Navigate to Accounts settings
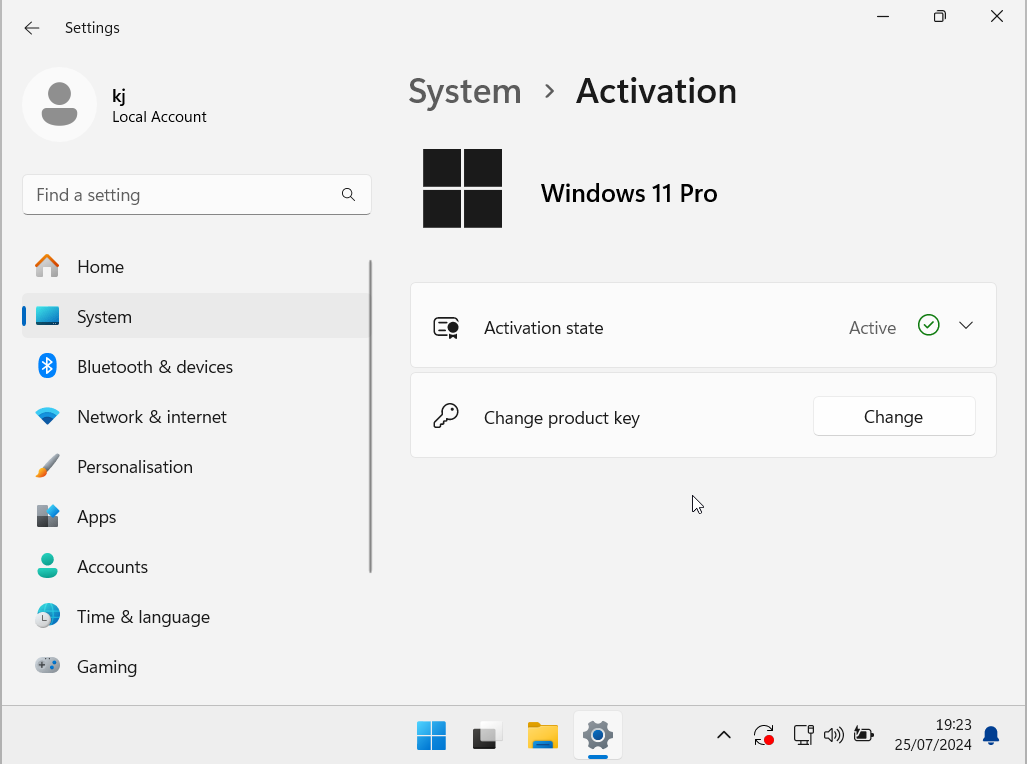 (196, 567)
